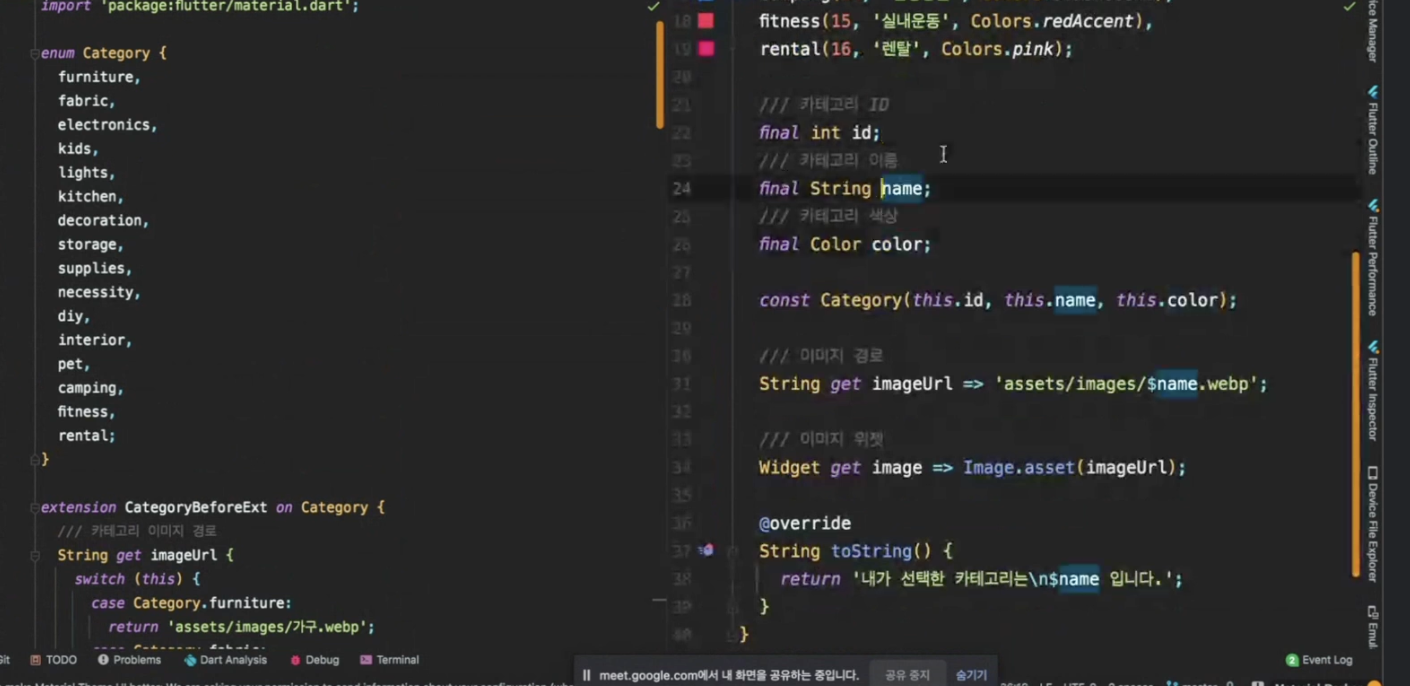The width and height of the screenshot is (1410, 686).
Task: Click the override gutter icon beside toString
Action: 706,550
